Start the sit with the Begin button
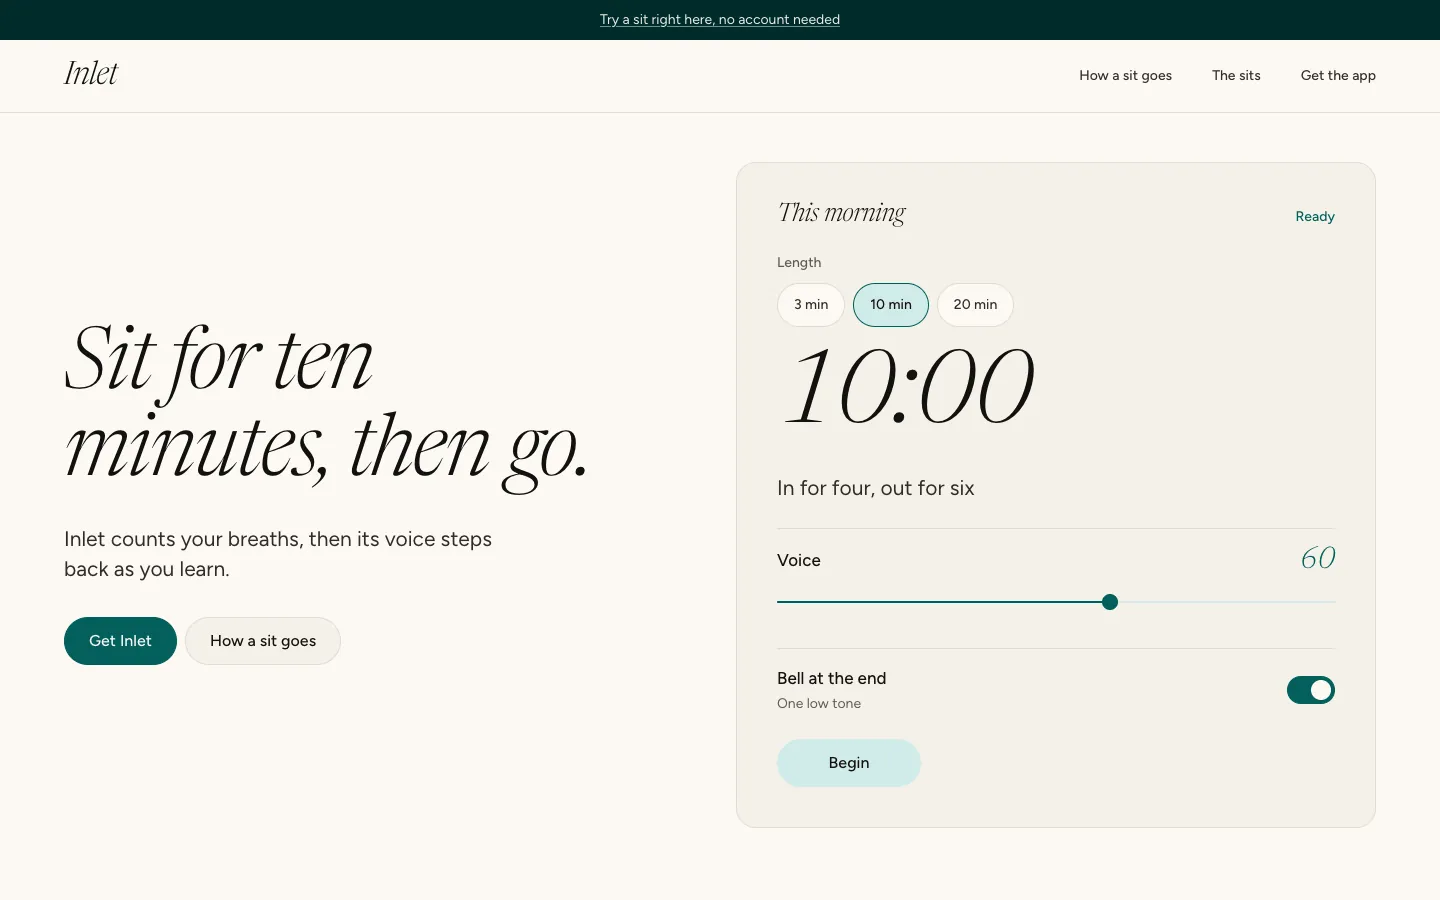Viewport: 1440px width, 900px height. (849, 763)
